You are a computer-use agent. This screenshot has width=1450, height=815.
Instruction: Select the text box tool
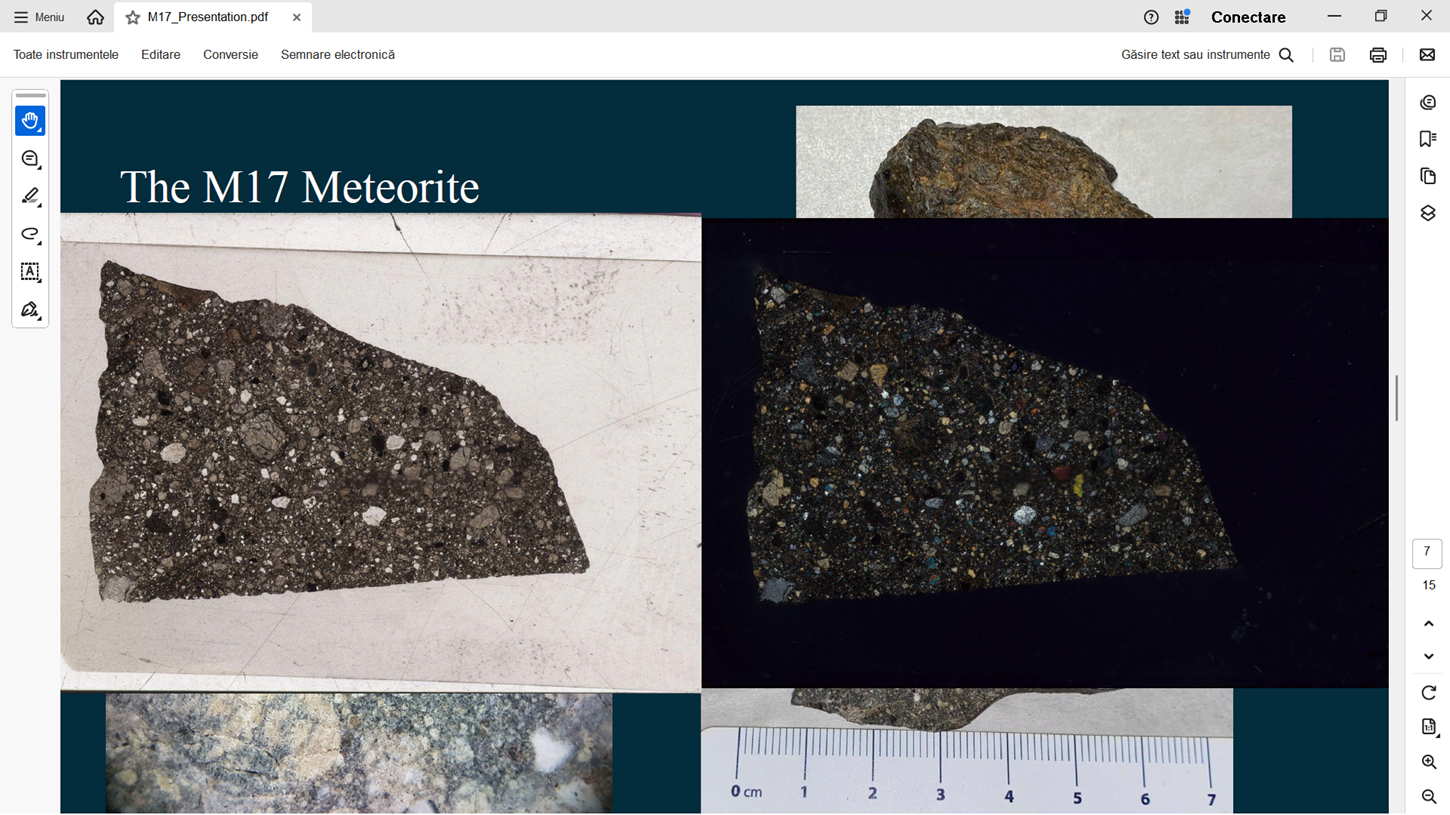coord(30,272)
